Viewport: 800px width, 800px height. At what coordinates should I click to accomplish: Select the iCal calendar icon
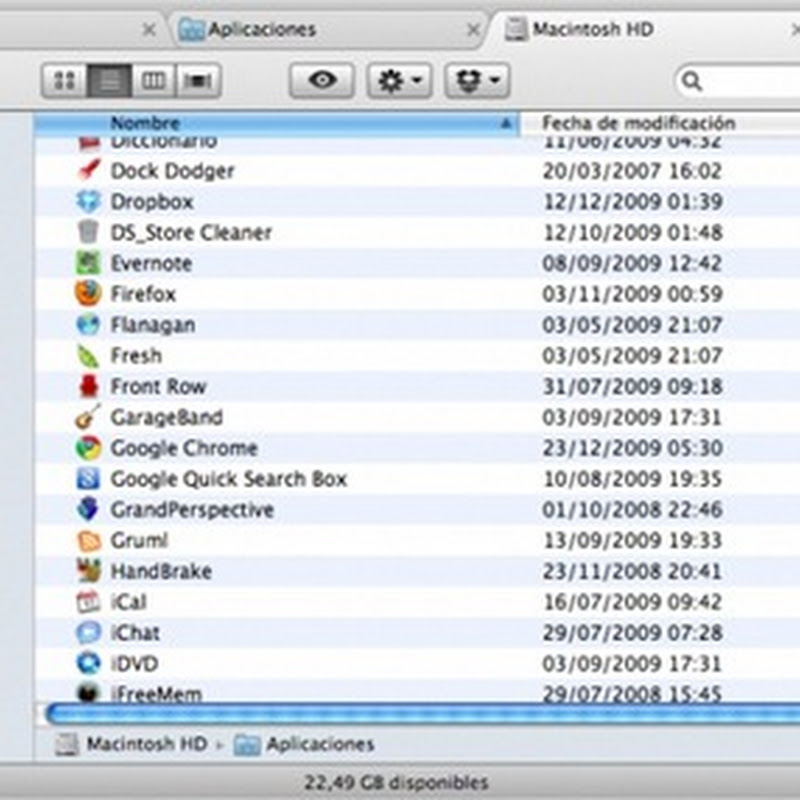[88, 602]
